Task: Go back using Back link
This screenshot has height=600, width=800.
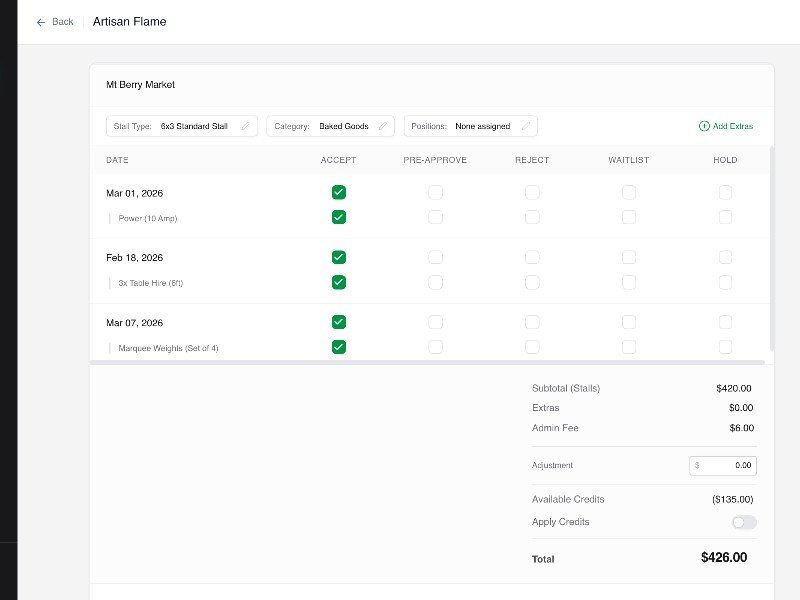Action: coord(62,22)
